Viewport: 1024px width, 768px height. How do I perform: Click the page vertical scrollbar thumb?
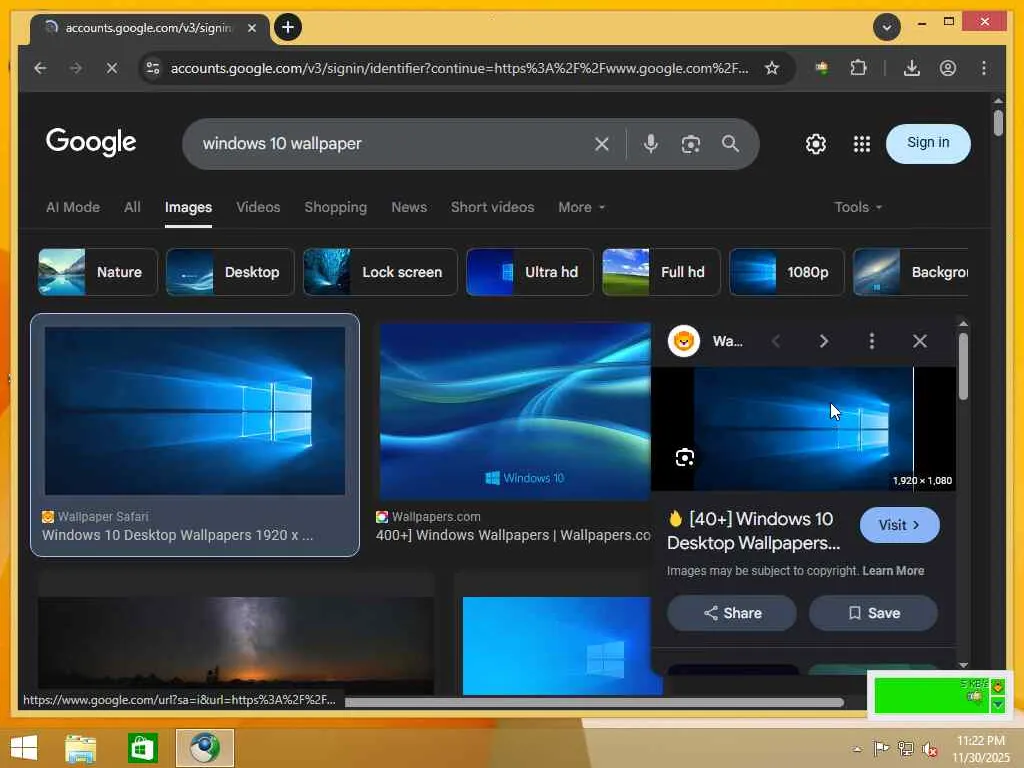coord(998,123)
